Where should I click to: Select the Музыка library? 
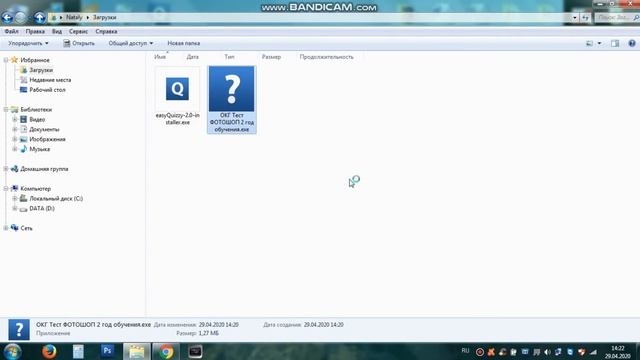40,149
